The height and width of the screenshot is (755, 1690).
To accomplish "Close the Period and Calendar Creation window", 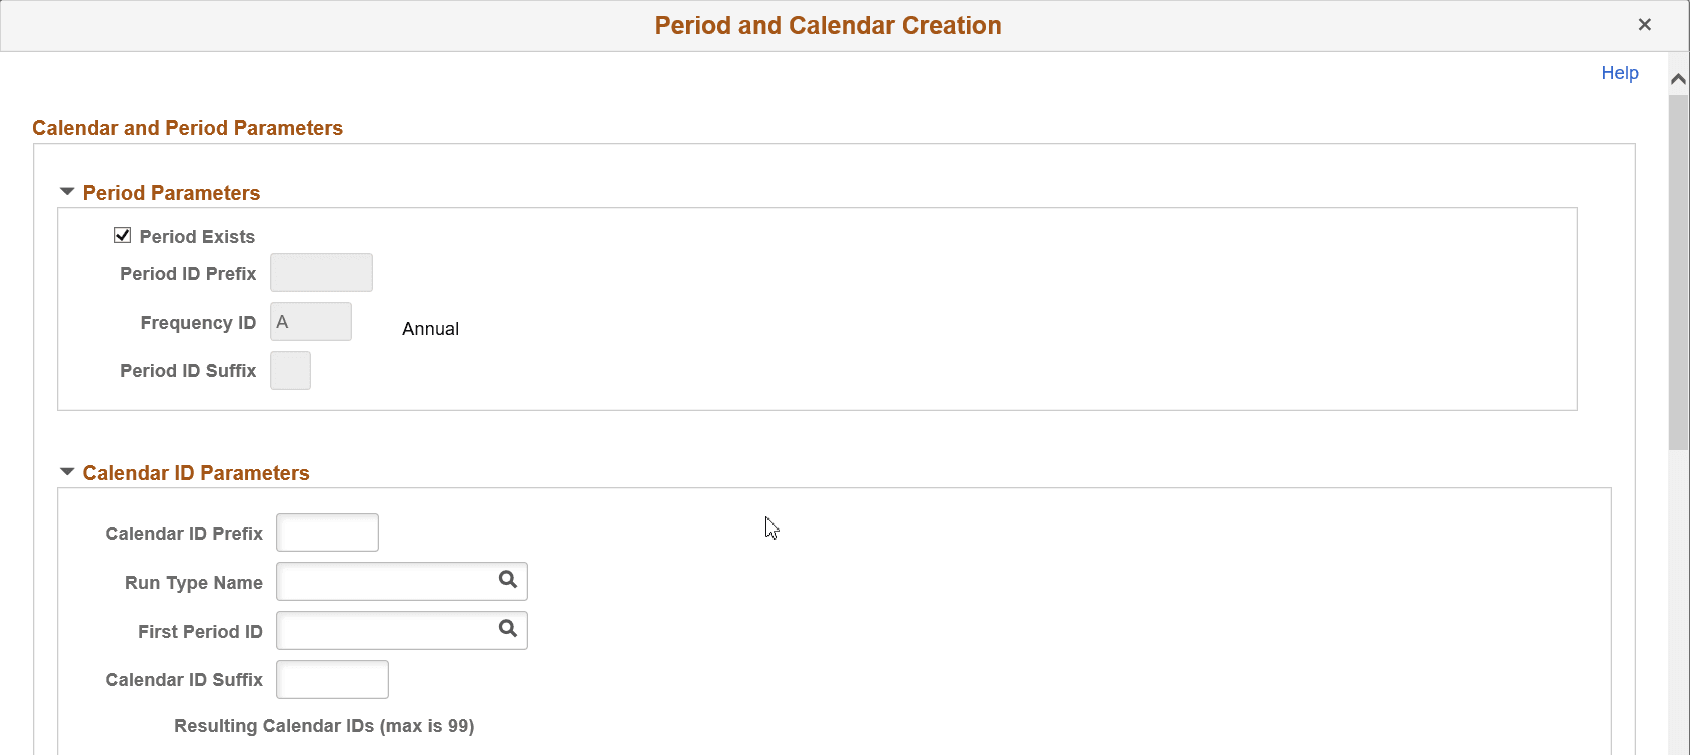I will coord(1645,24).
